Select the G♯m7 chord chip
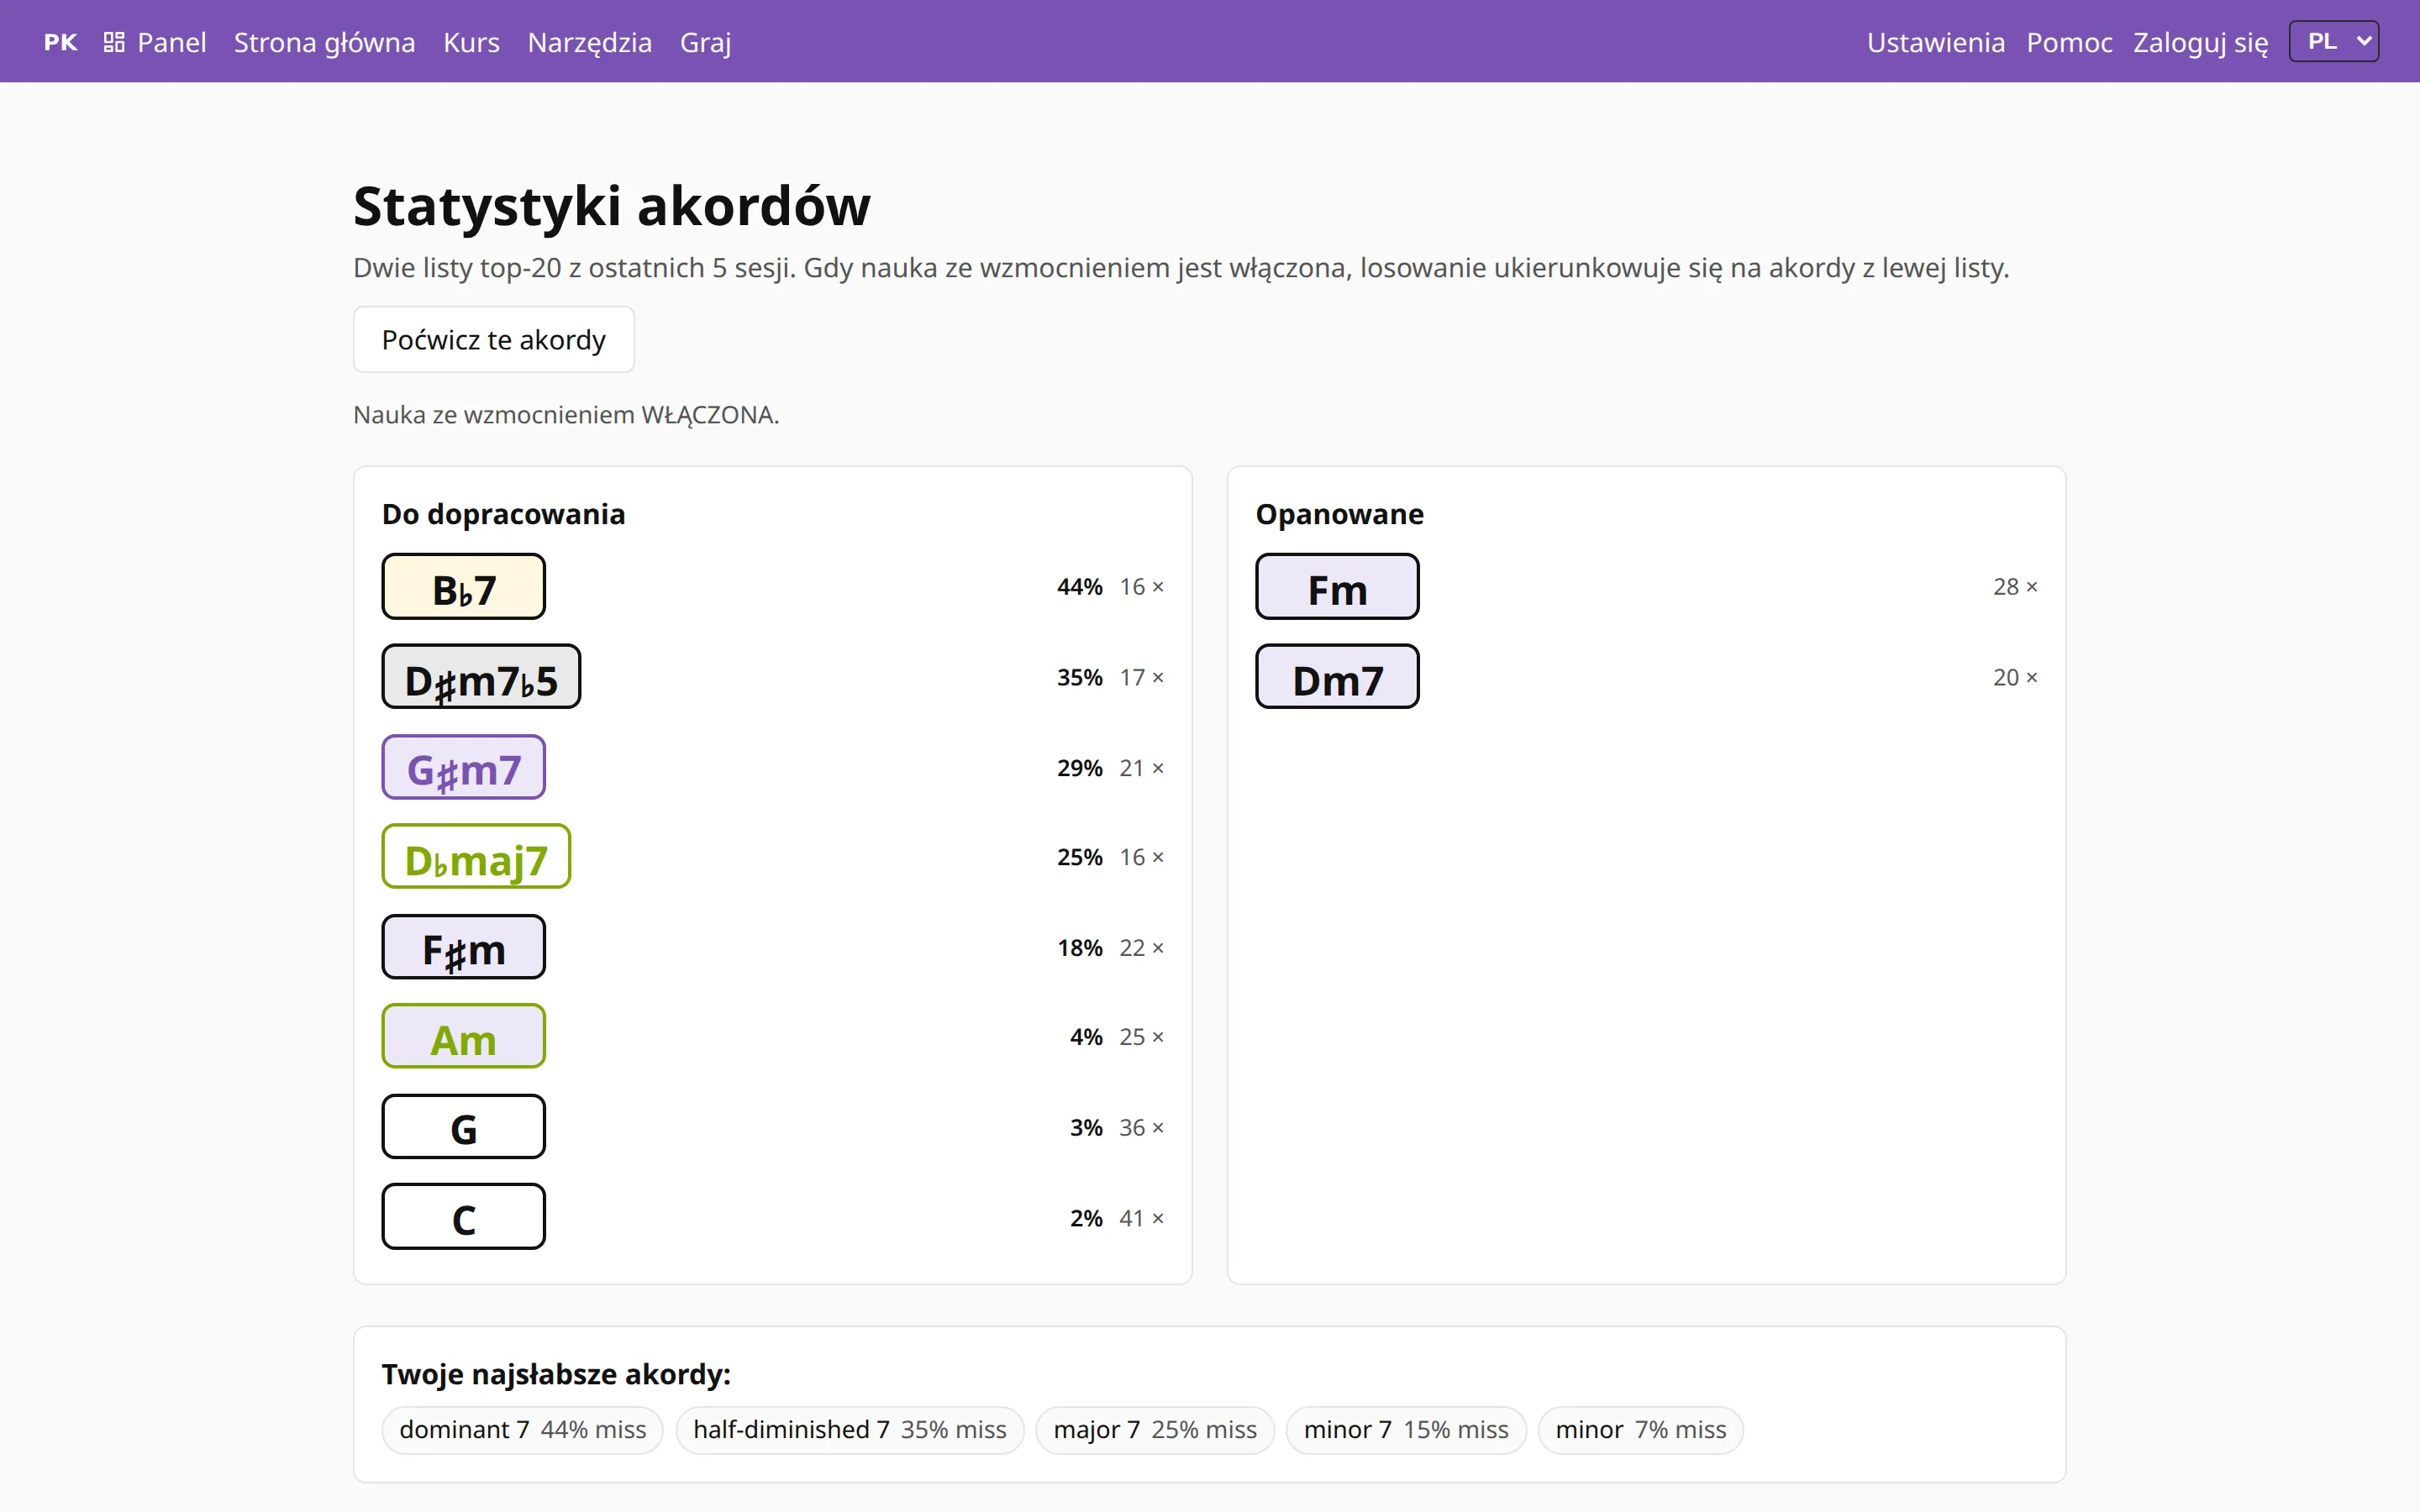The image size is (2420, 1512). [464, 767]
